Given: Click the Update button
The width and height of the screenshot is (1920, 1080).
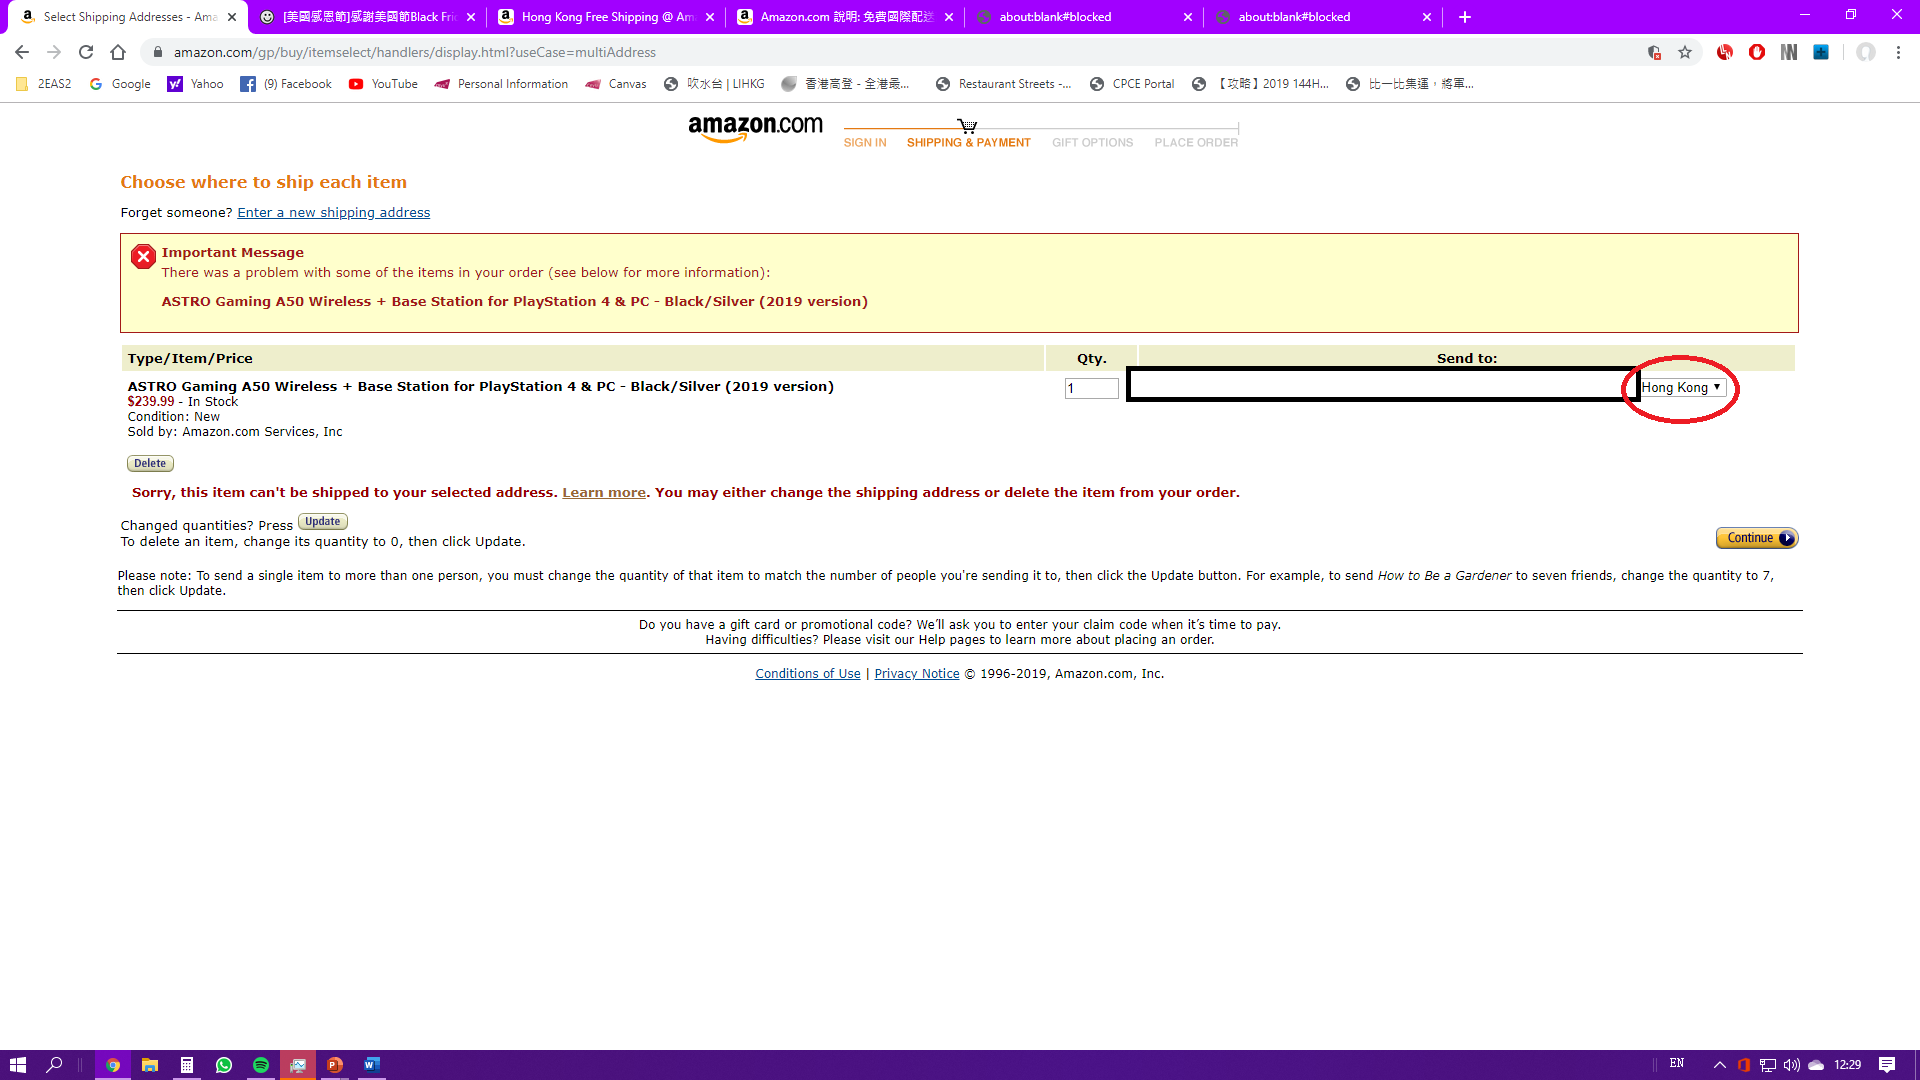Looking at the screenshot, I should [322, 522].
